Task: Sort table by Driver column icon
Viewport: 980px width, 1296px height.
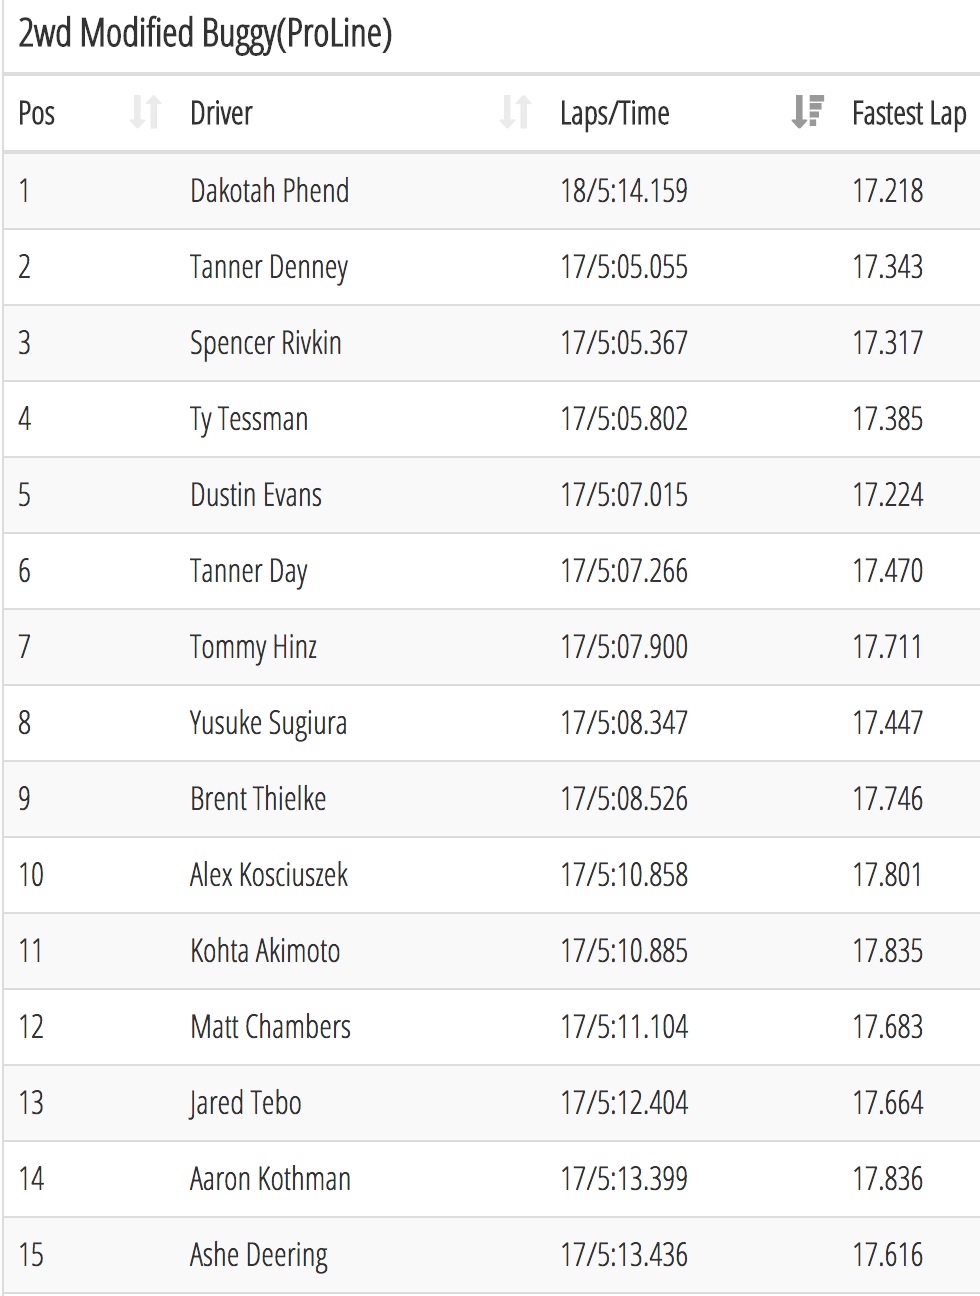Action: 516,113
